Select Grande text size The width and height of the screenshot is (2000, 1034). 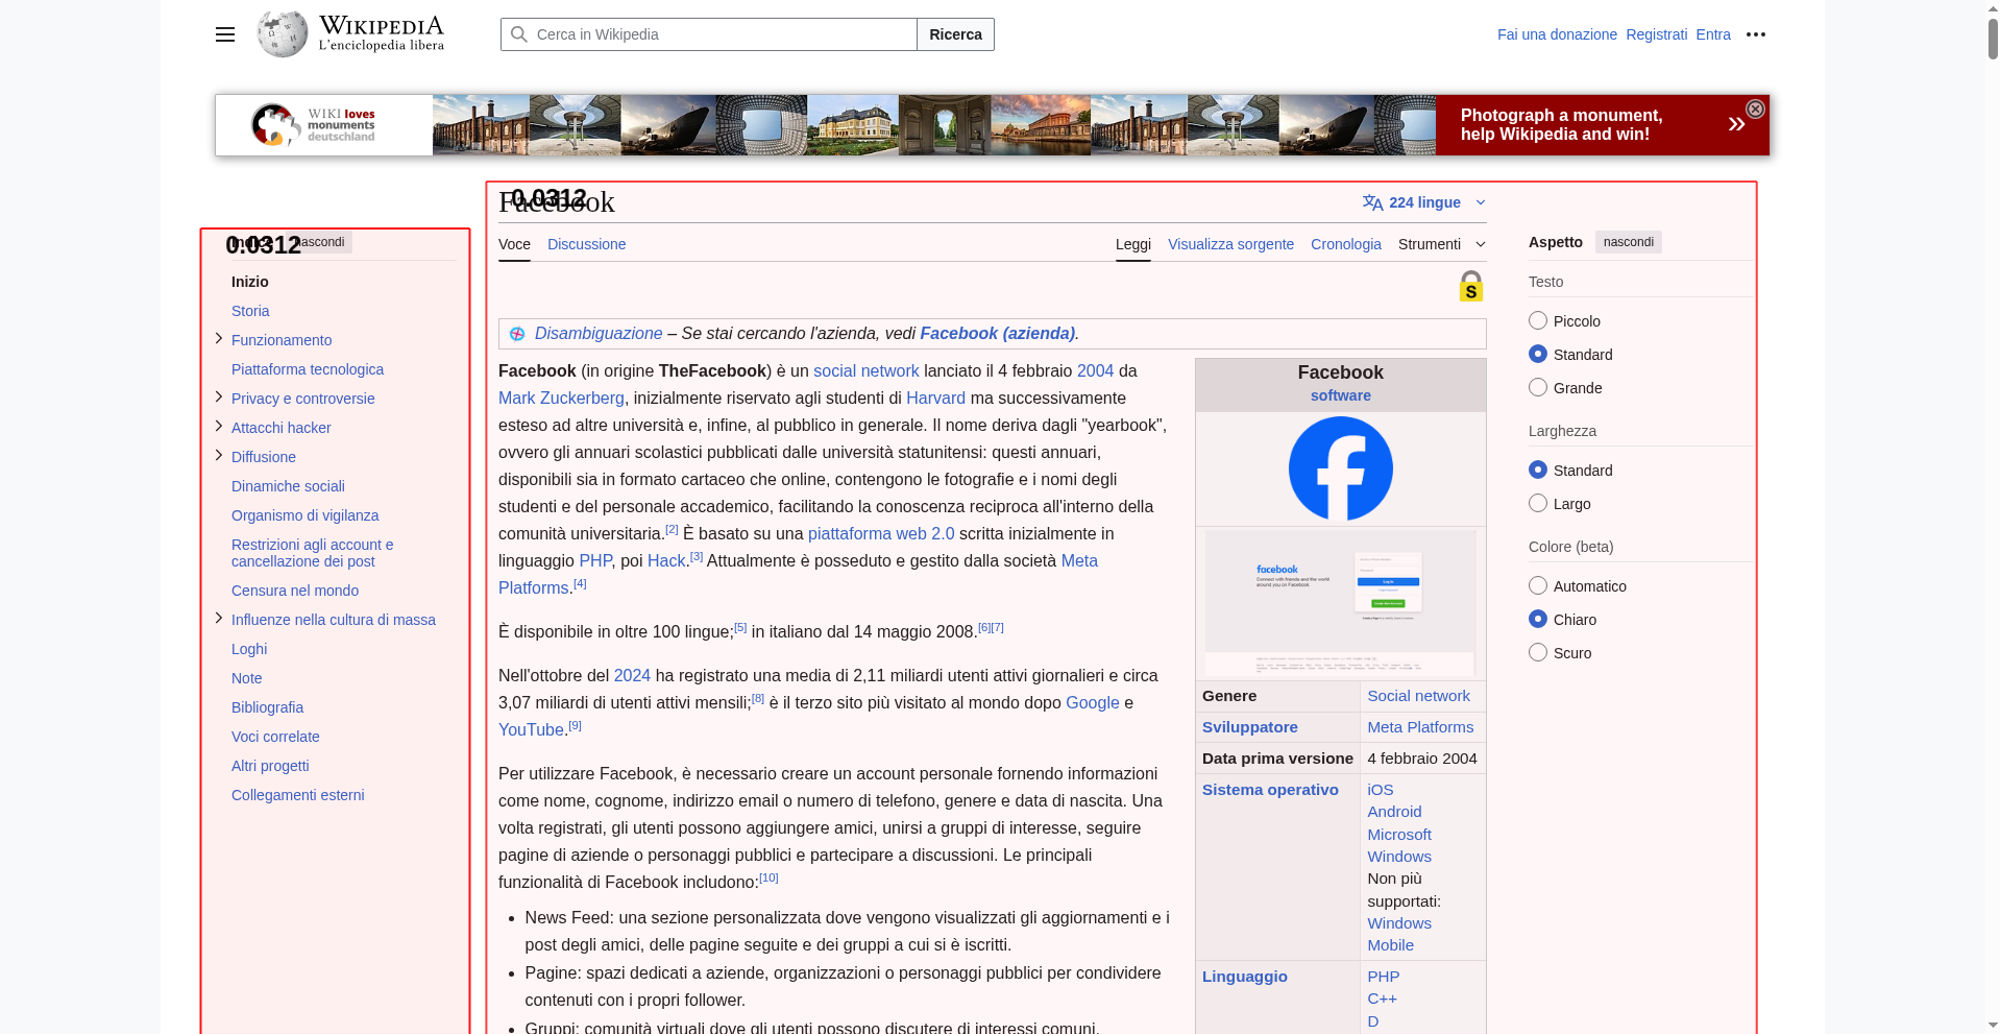pos(1538,388)
